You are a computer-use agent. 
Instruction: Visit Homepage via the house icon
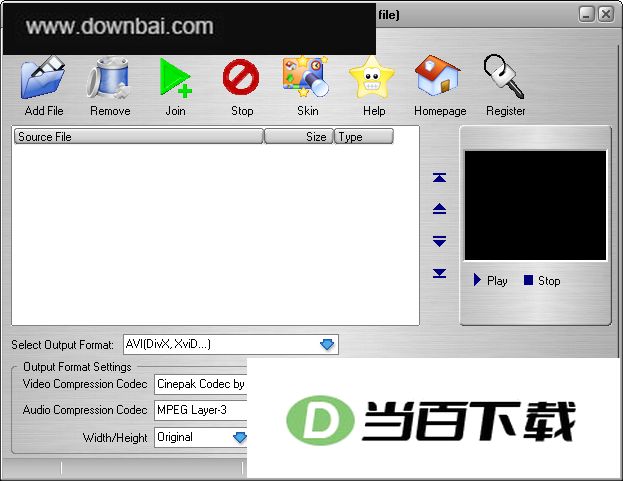(x=437, y=75)
